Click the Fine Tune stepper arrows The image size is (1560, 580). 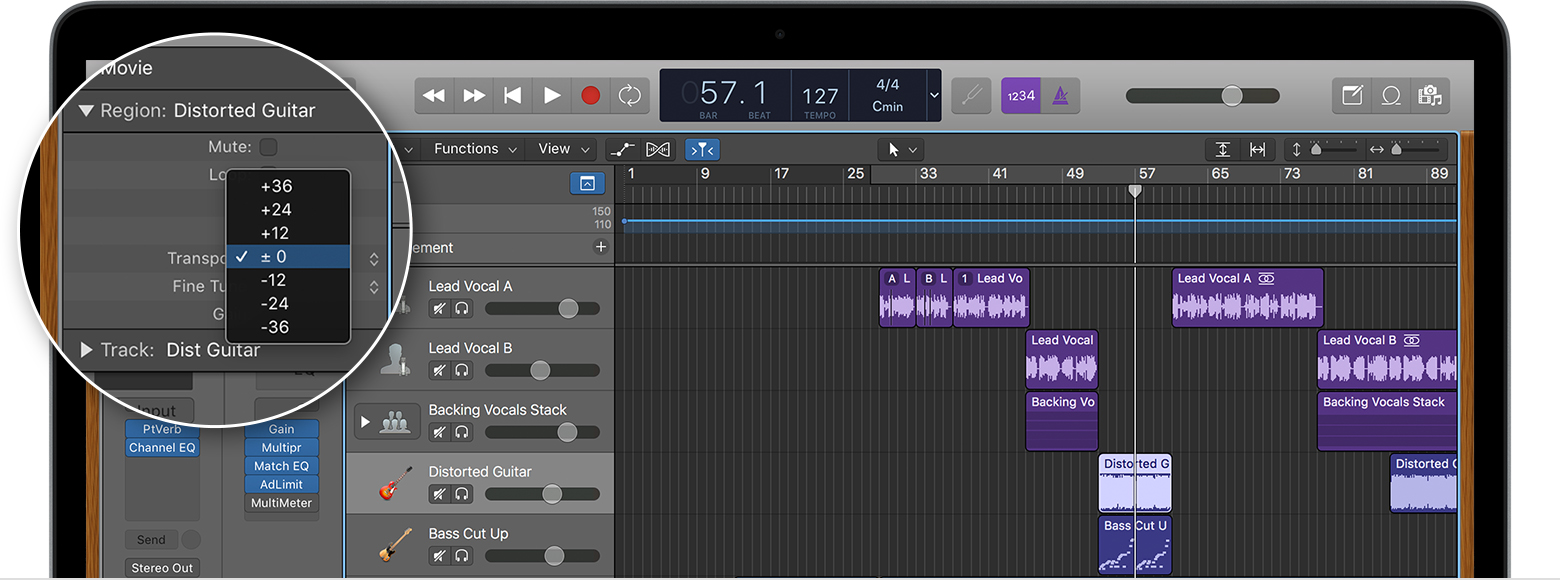(x=374, y=287)
